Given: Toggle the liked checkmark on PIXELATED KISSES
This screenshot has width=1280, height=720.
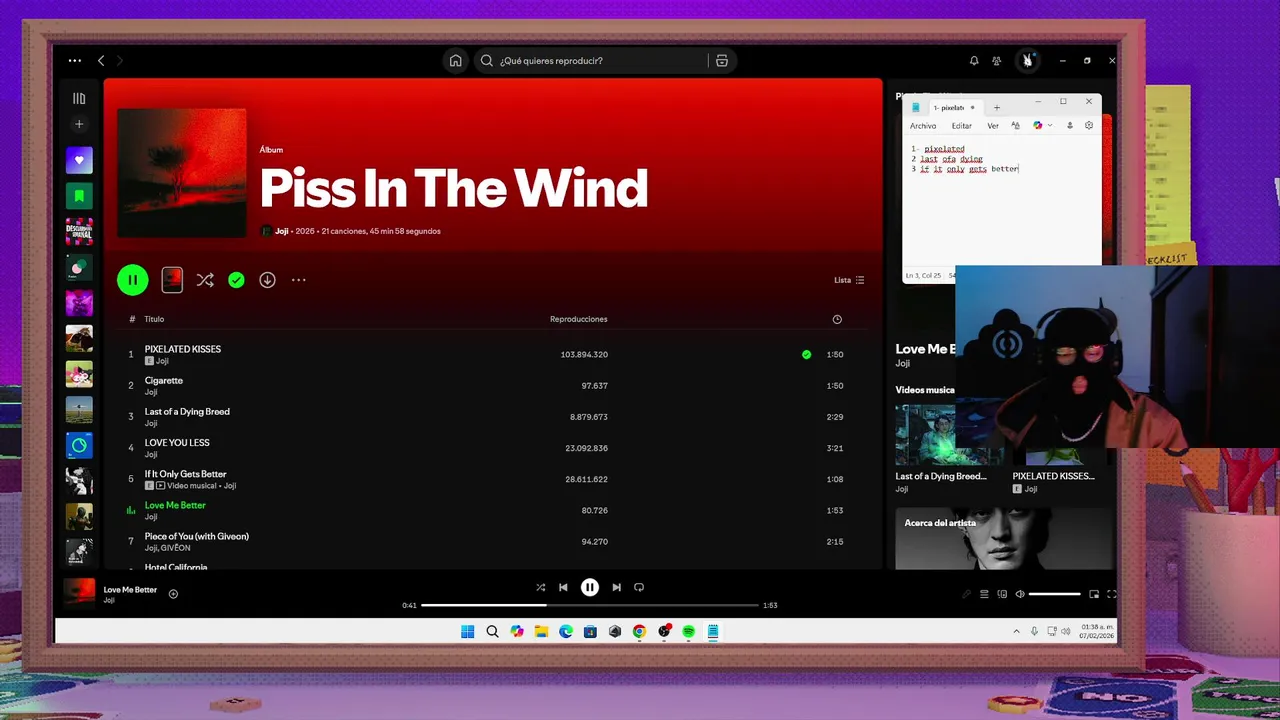Looking at the screenshot, I should pyautogui.click(x=806, y=354).
